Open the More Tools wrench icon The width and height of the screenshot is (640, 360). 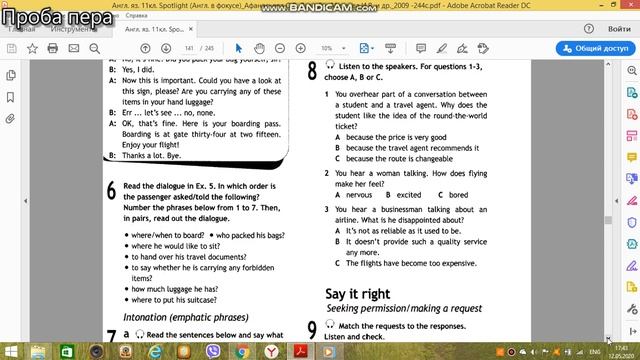(632, 309)
